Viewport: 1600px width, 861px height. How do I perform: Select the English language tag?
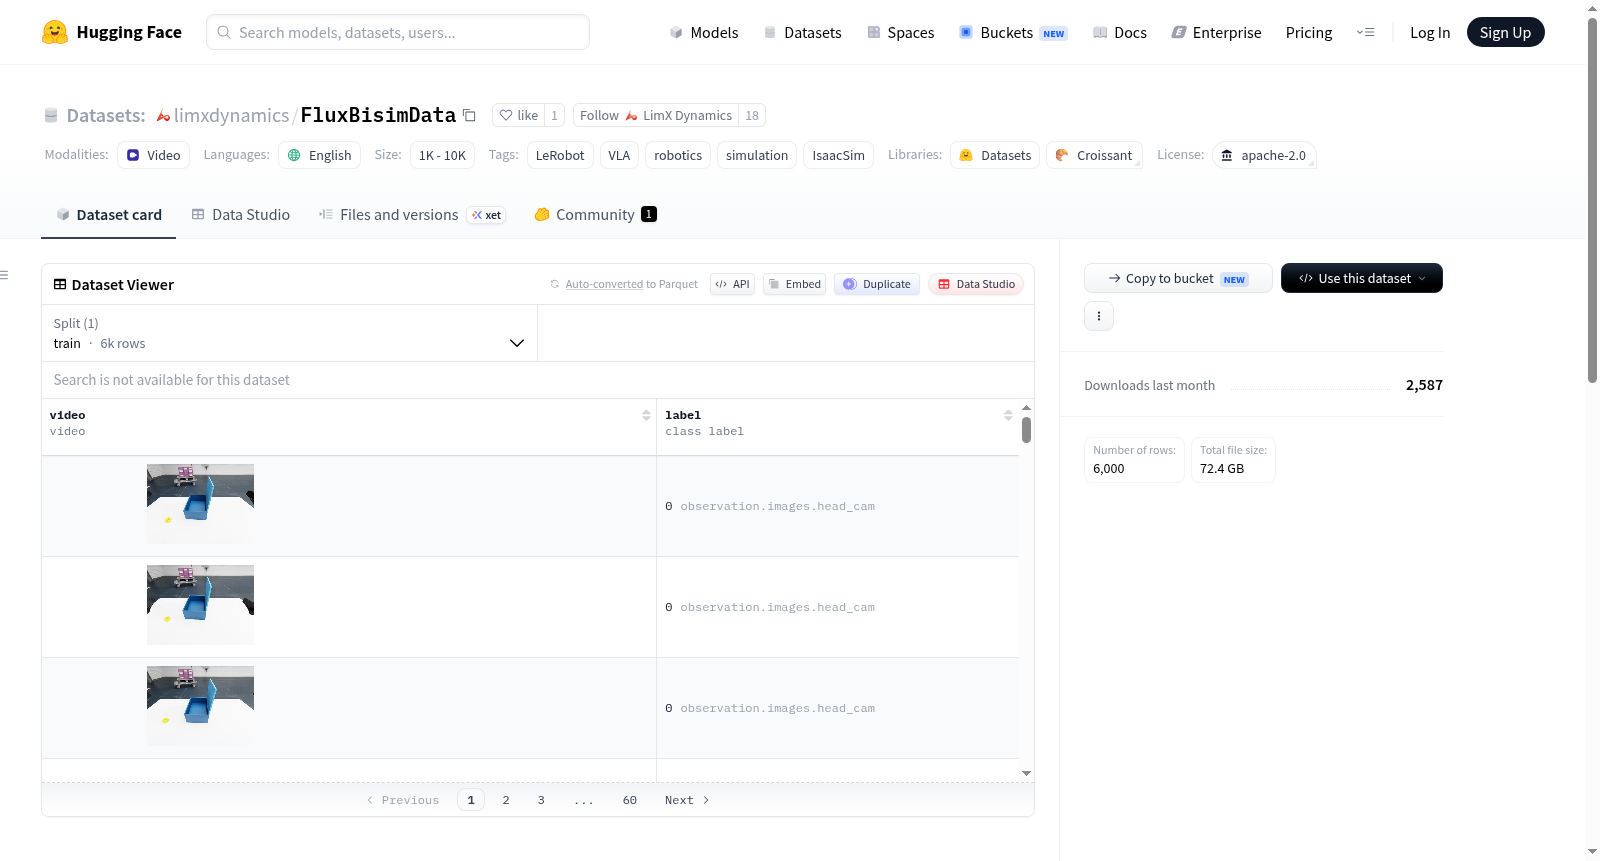tap(319, 155)
